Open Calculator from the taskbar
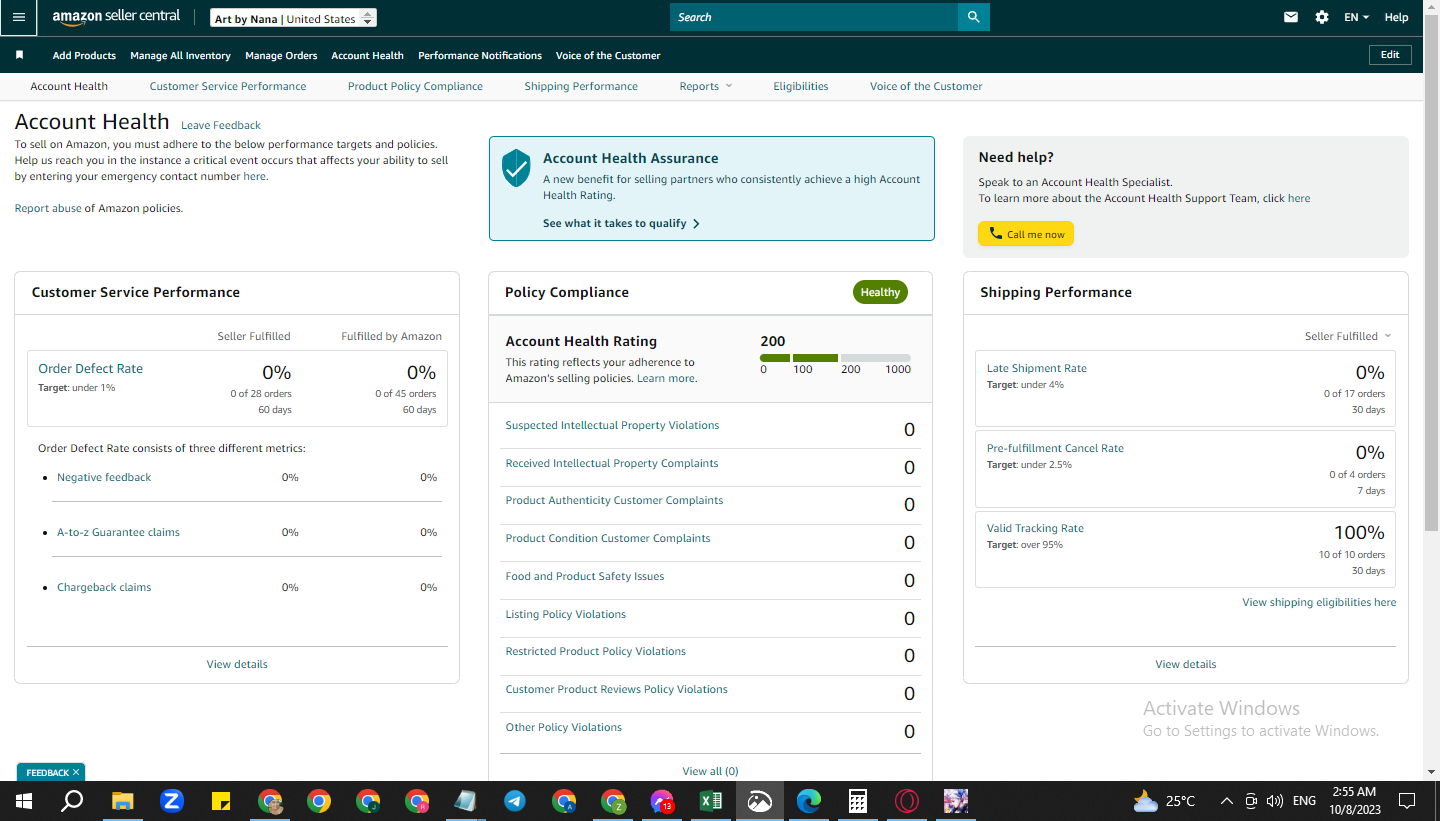Viewport: 1440px width, 821px height. pos(857,801)
